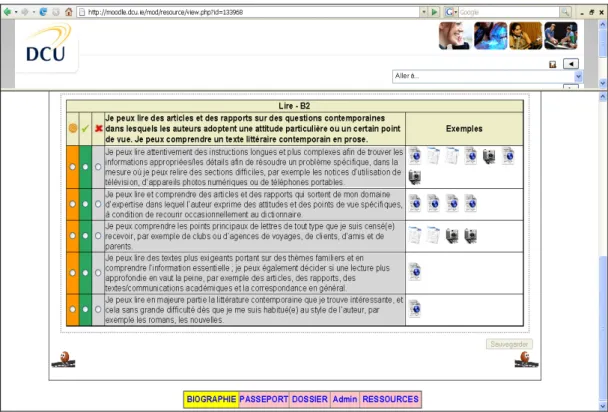Select green radio for the textes plus exigeants row
The height and width of the screenshot is (412, 608).
(x=85, y=273)
